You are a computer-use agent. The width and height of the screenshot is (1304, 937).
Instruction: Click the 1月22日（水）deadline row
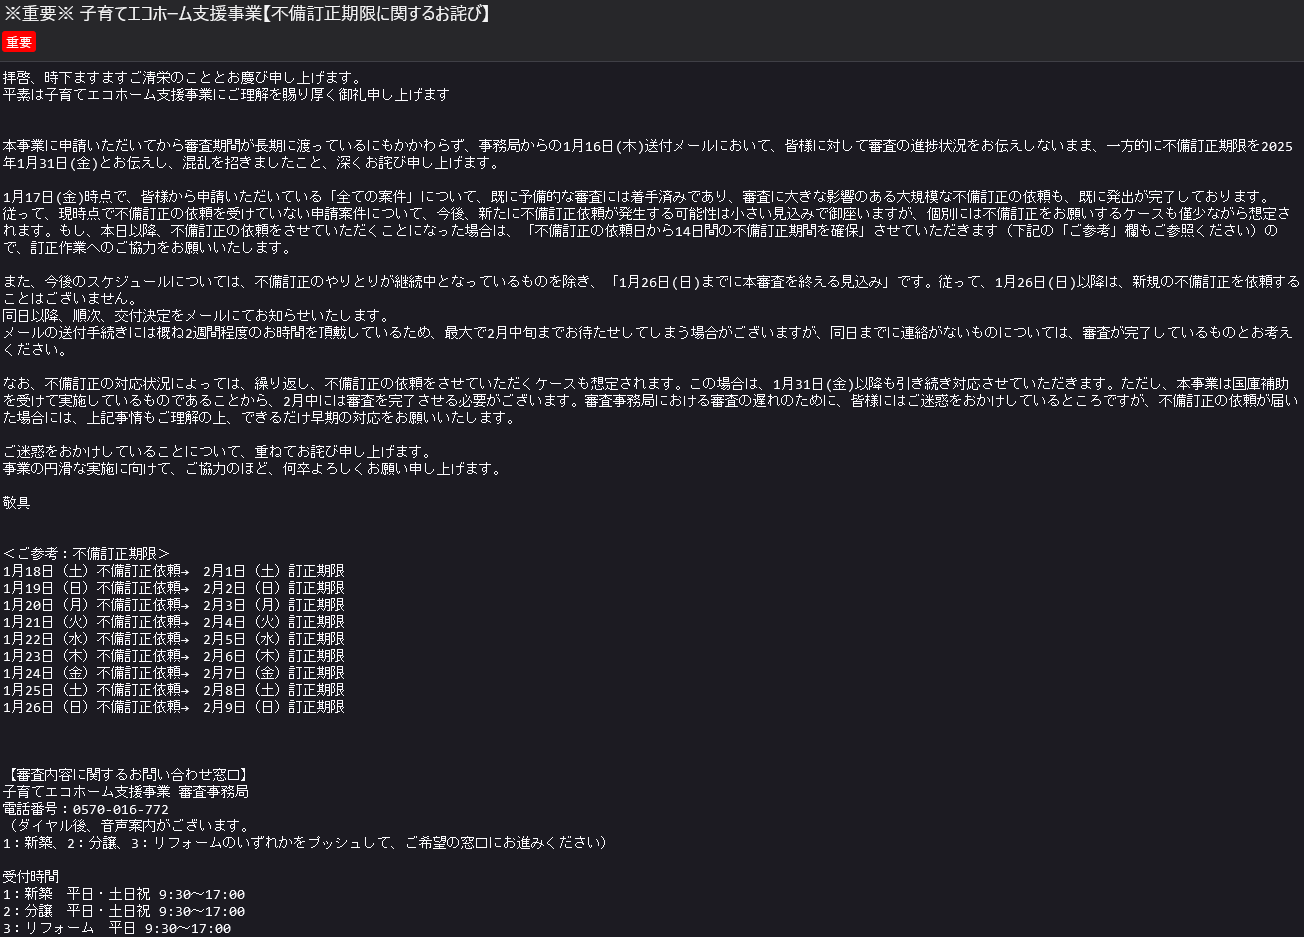pyautogui.click(x=174, y=639)
